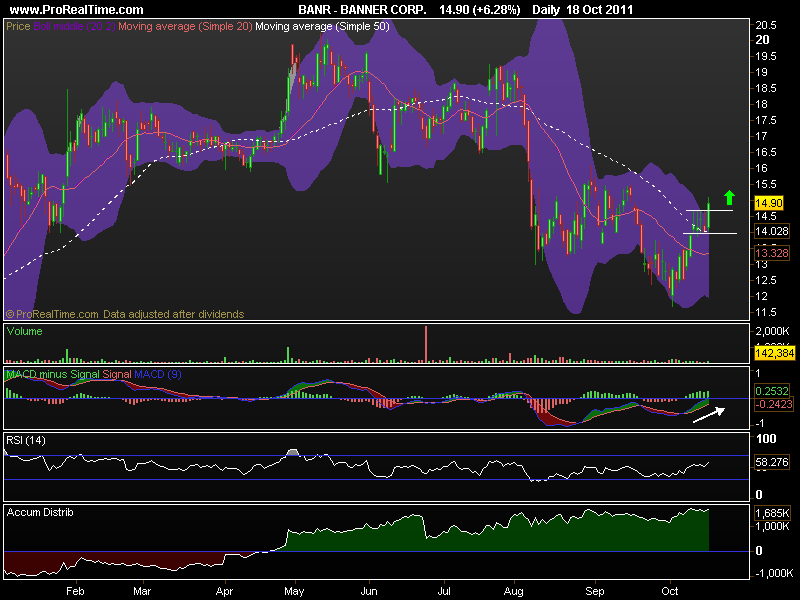Click the Oct label on time axis
This screenshot has height=600, width=800.
tap(669, 591)
